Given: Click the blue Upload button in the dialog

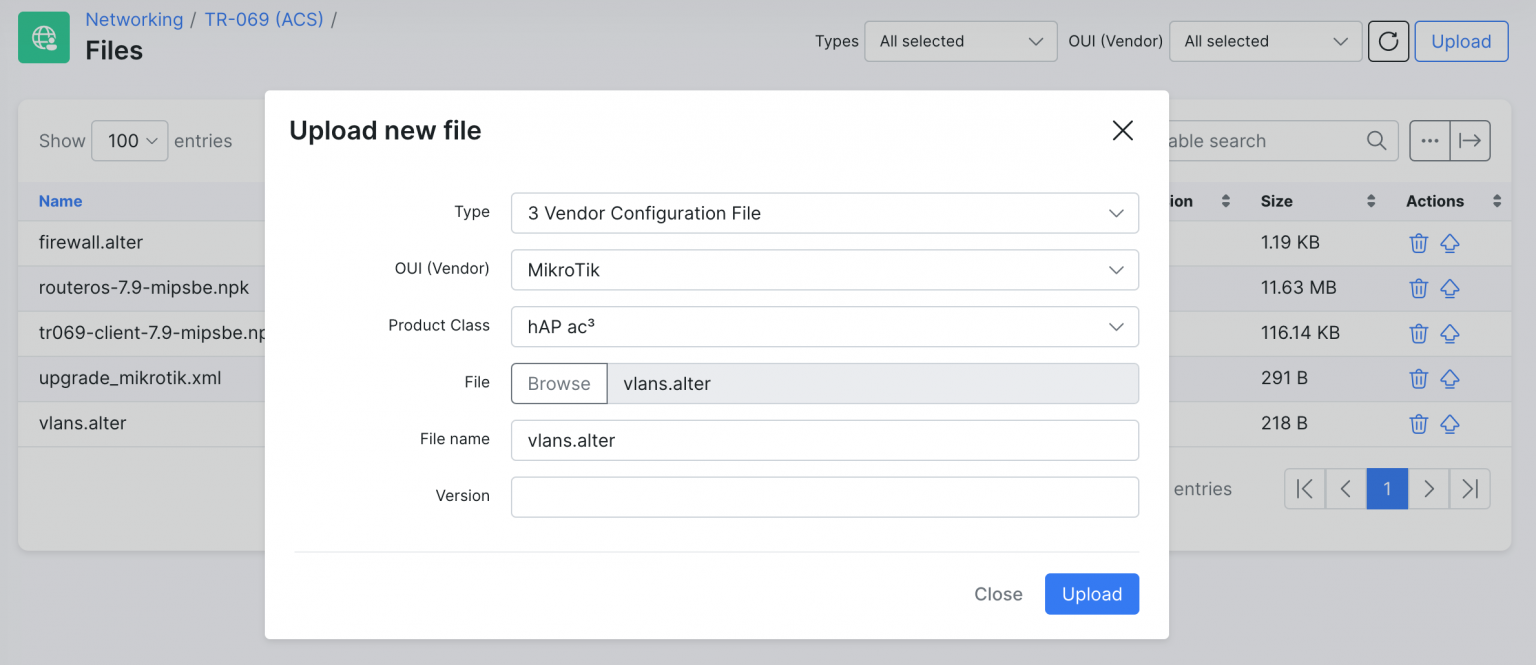Looking at the screenshot, I should (x=1091, y=593).
